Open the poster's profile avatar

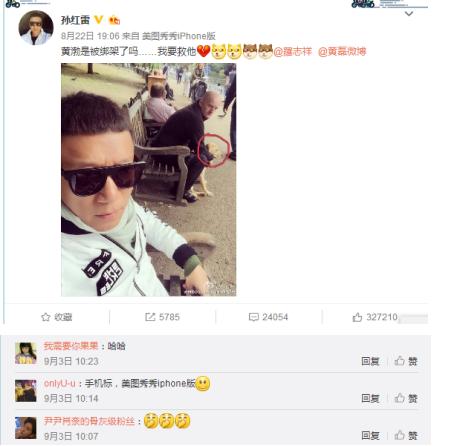pos(36,28)
